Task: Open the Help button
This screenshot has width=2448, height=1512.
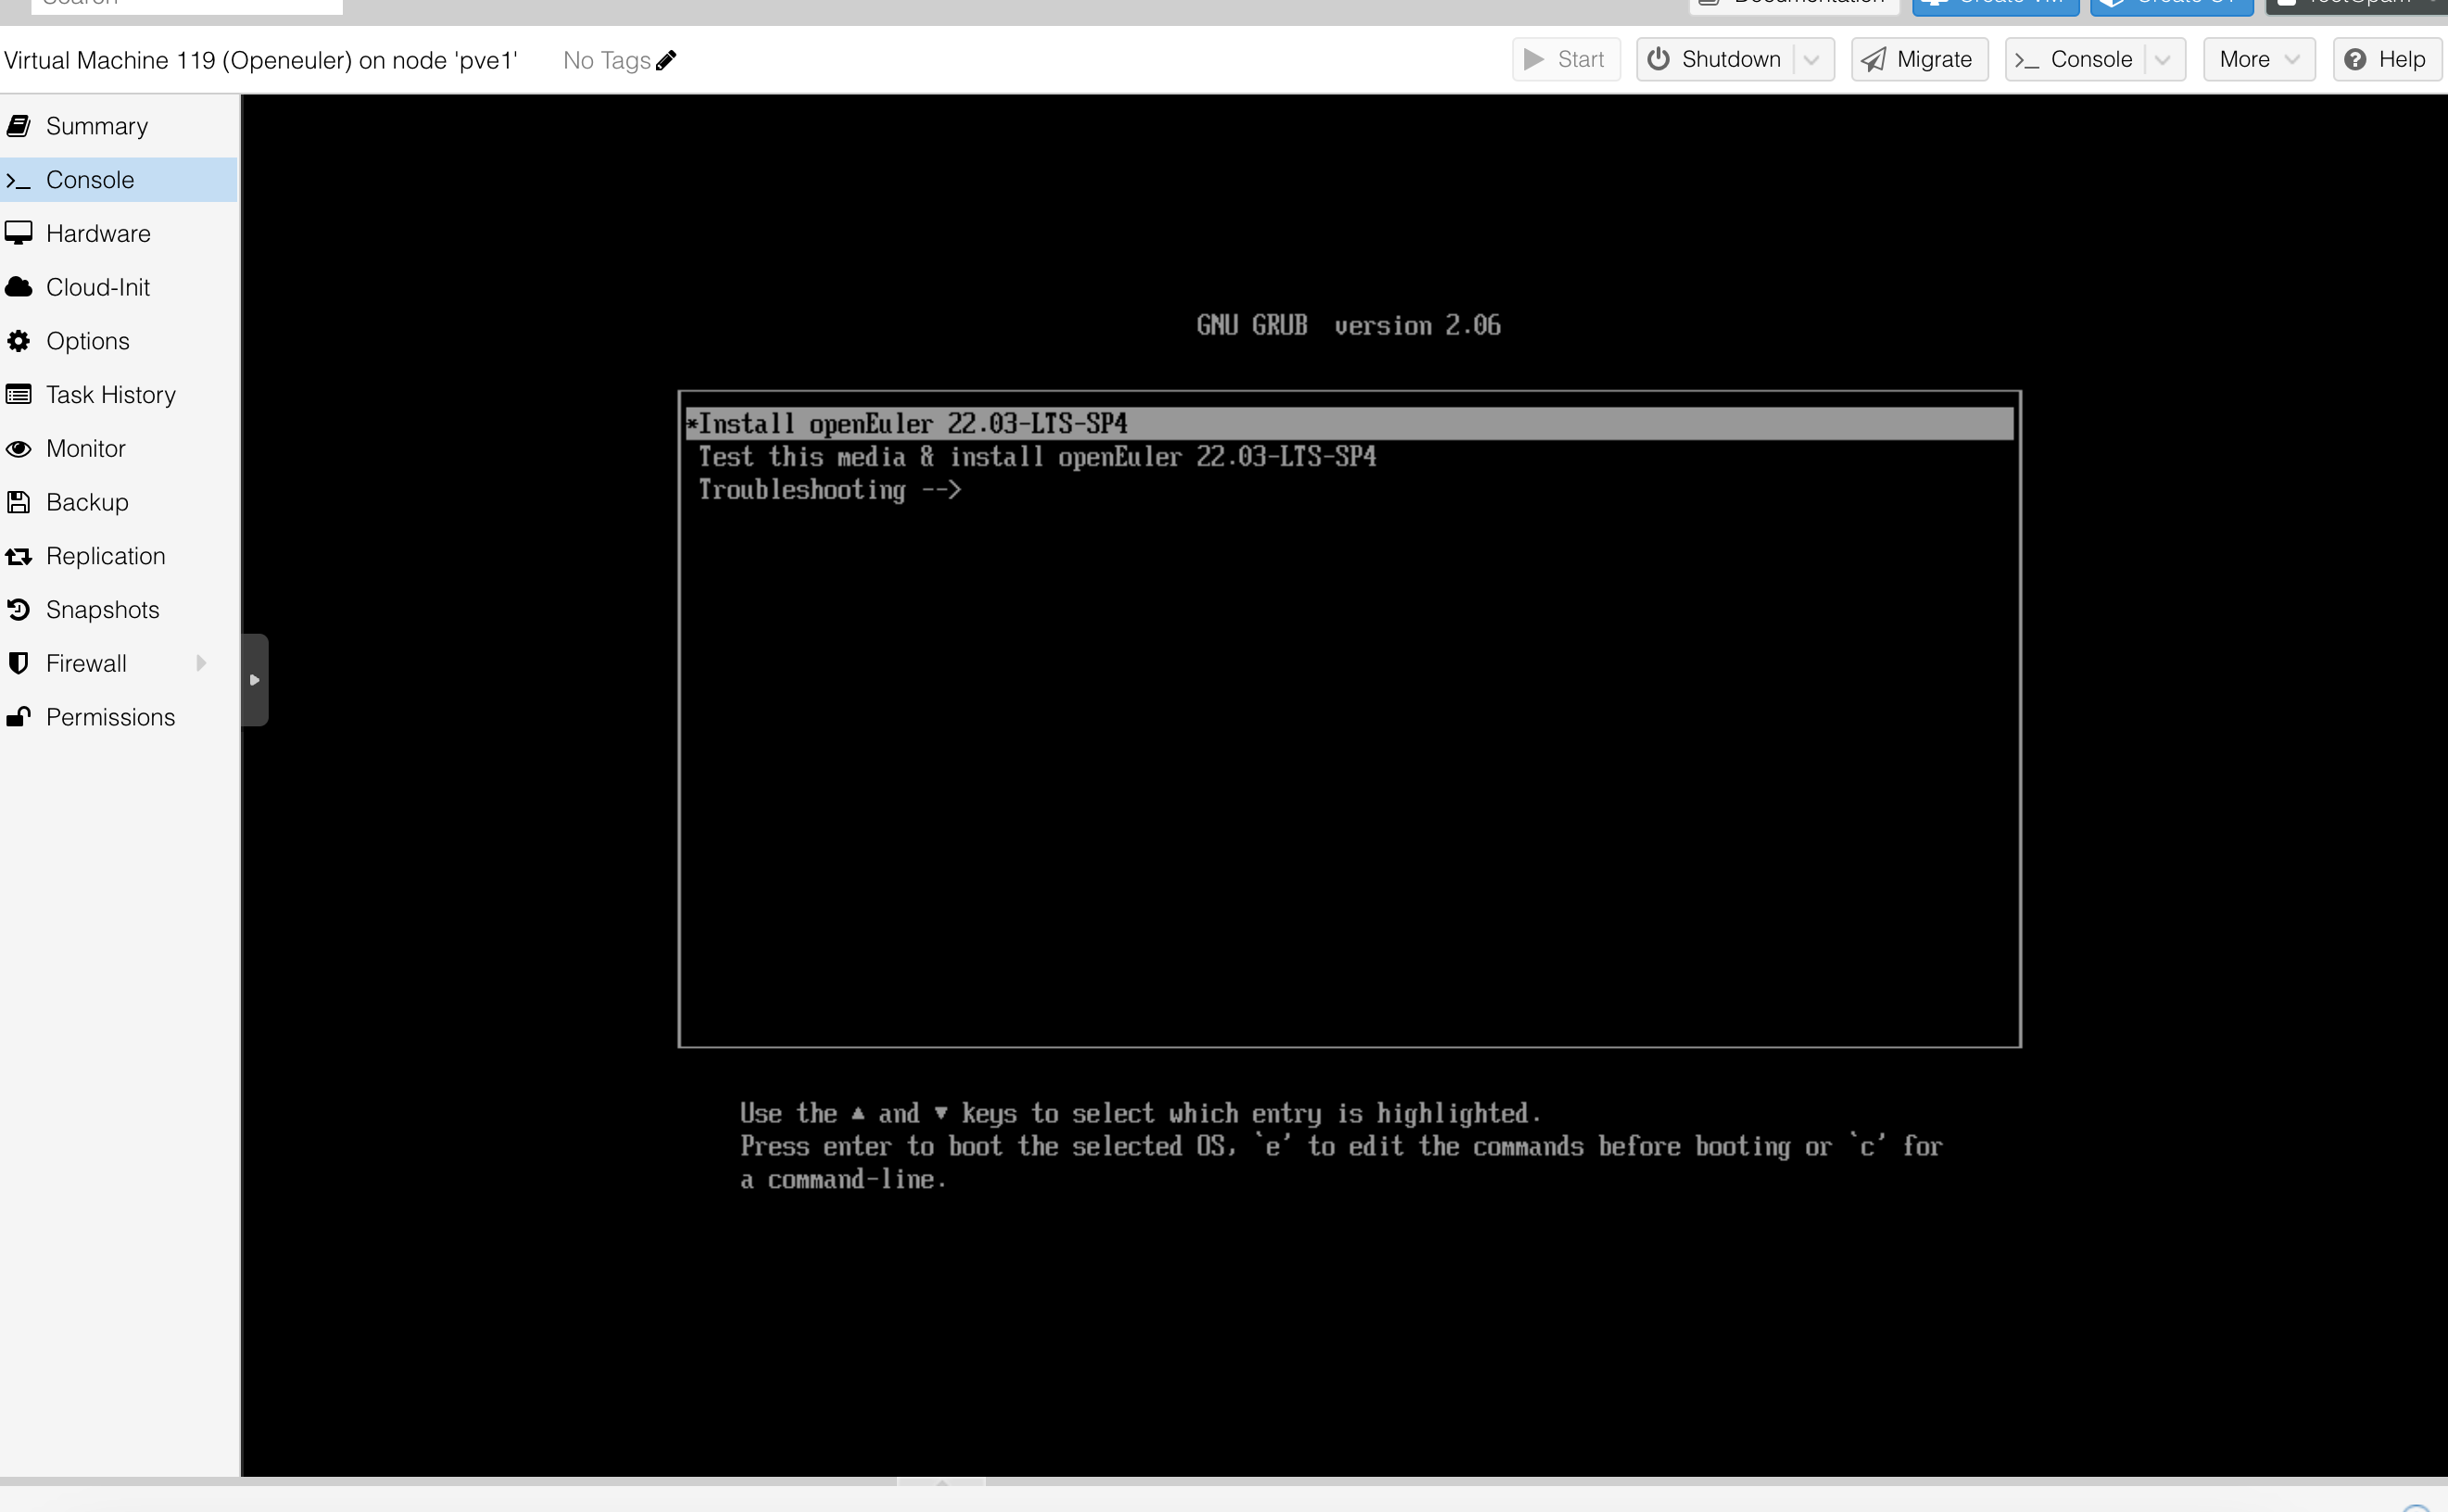Action: pyautogui.click(x=2386, y=60)
